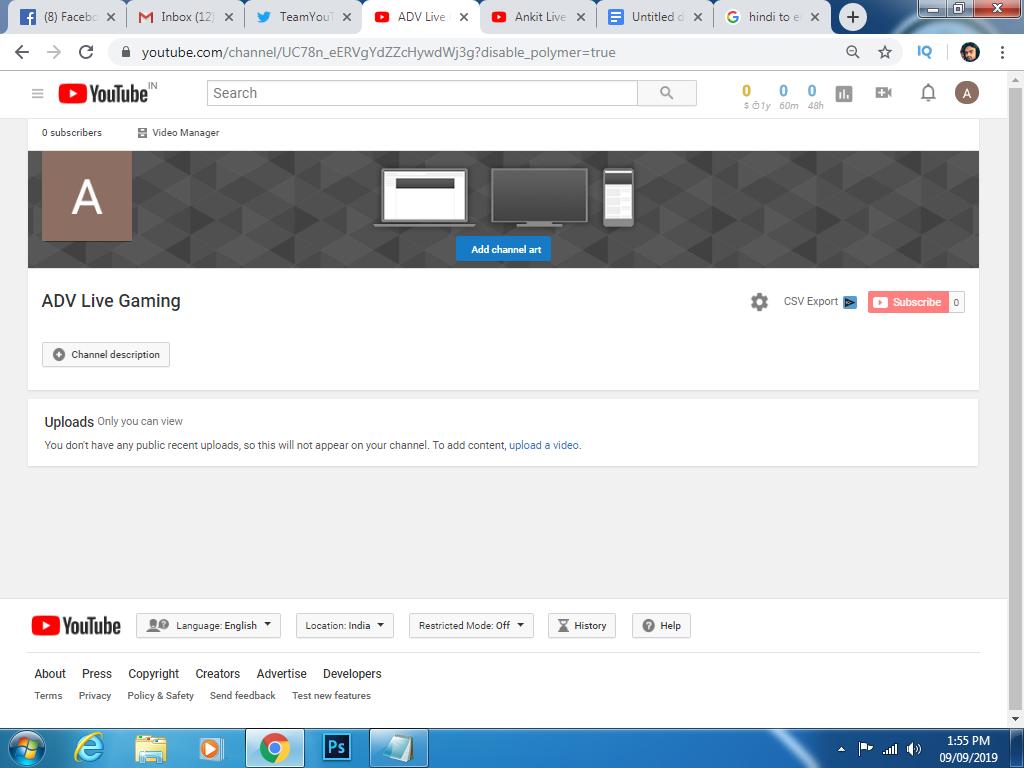Click the large channel avatar letter A
The height and width of the screenshot is (768, 1024).
[x=87, y=197]
